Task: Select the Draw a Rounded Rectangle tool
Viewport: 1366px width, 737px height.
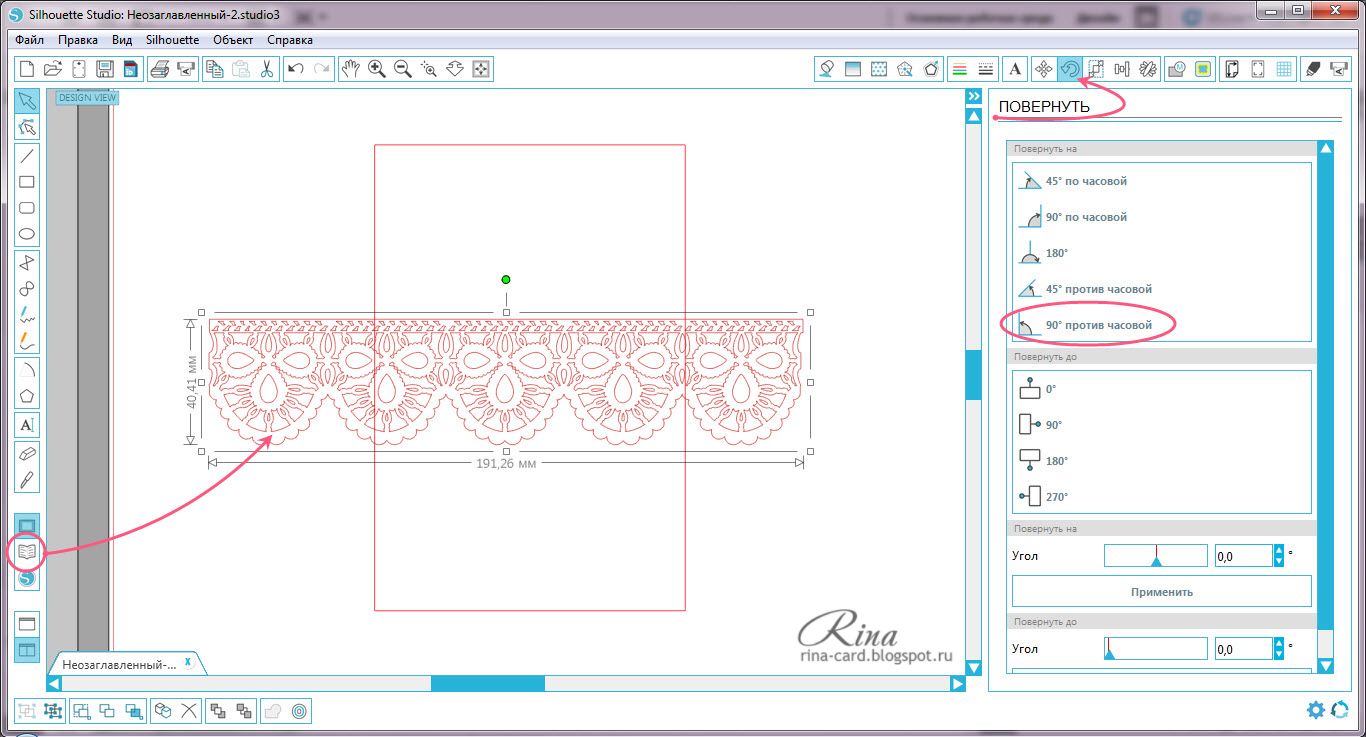Action: 28,208
